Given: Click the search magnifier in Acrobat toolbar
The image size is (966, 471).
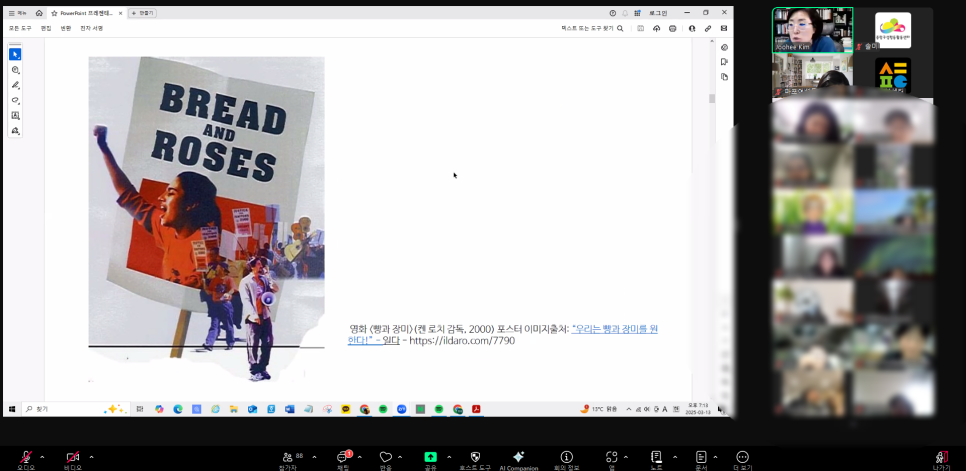Looking at the screenshot, I should pyautogui.click(x=620, y=28).
